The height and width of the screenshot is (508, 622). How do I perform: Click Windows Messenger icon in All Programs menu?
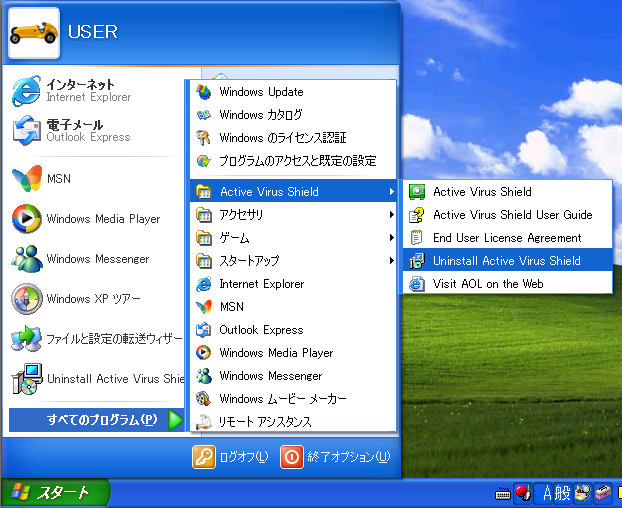(x=204, y=376)
